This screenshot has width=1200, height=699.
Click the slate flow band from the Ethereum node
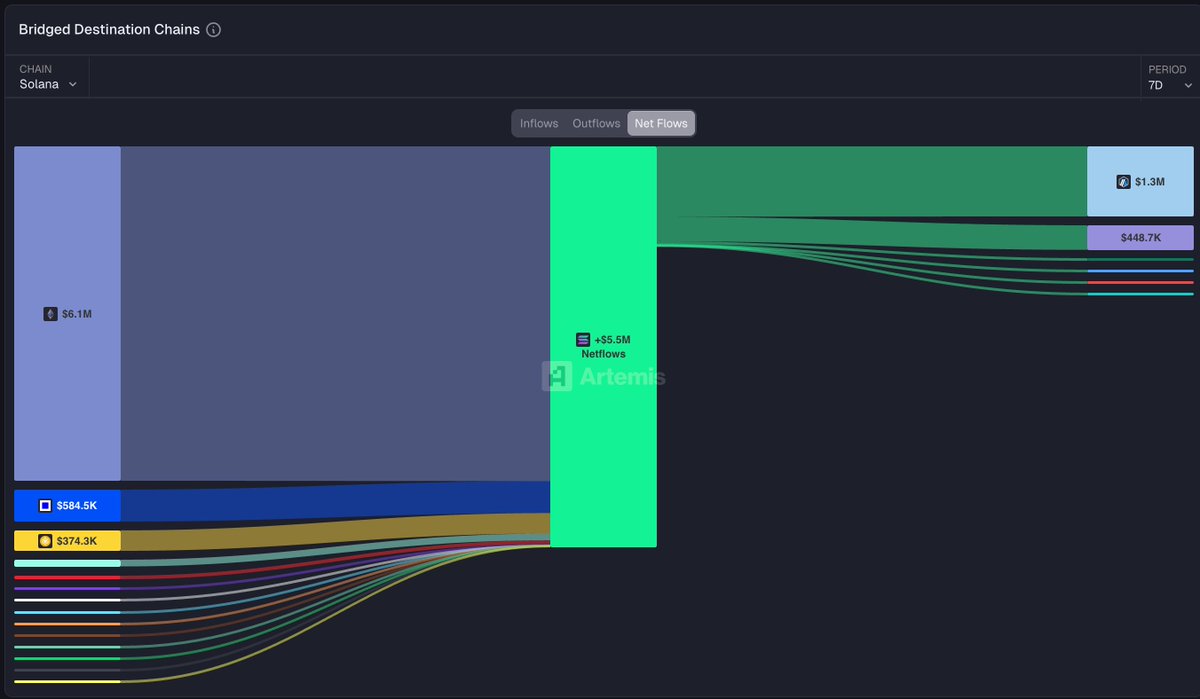[x=335, y=314]
